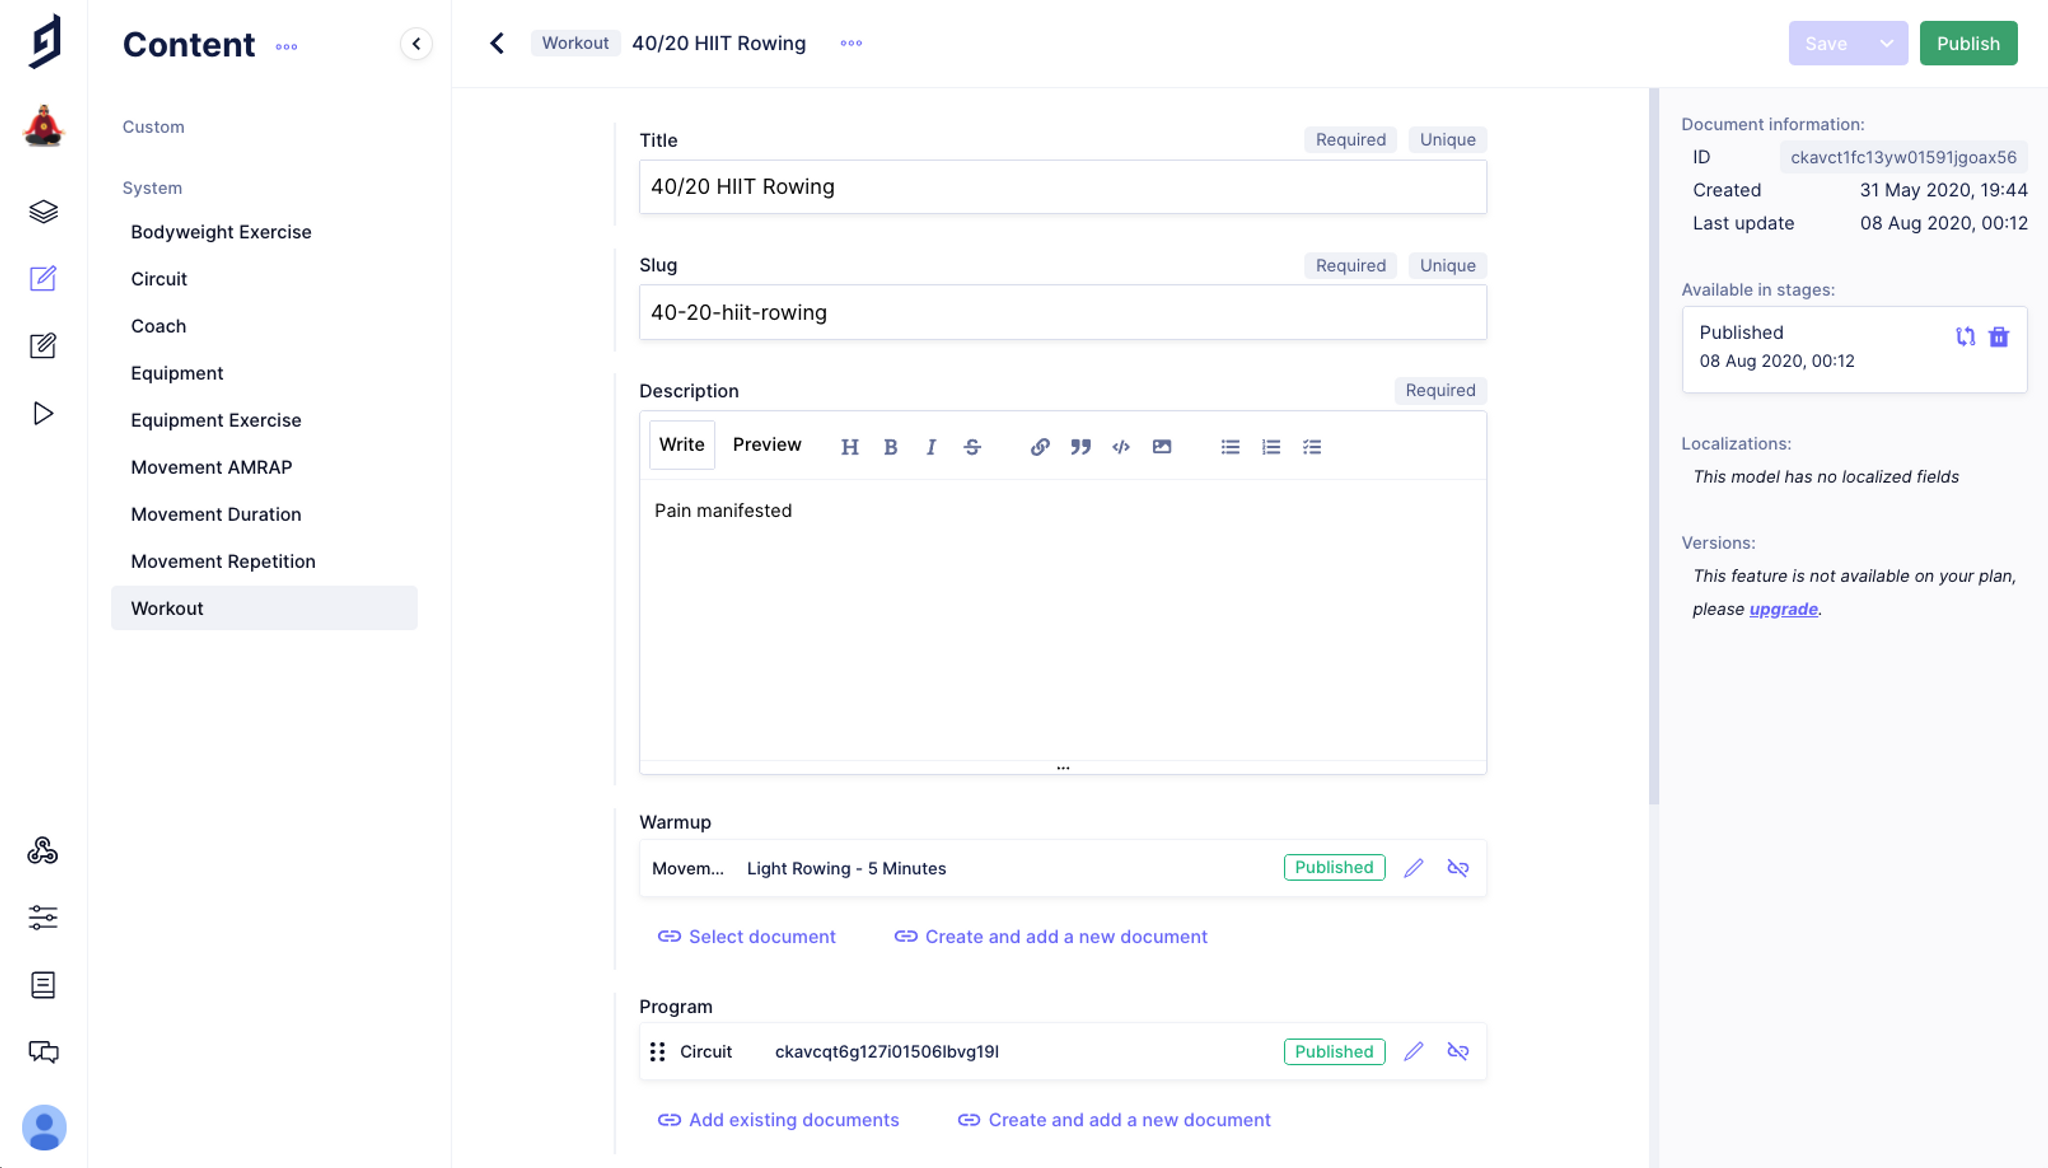Select the Movement AMRAP model
This screenshot has width=2048, height=1168.
click(x=211, y=467)
